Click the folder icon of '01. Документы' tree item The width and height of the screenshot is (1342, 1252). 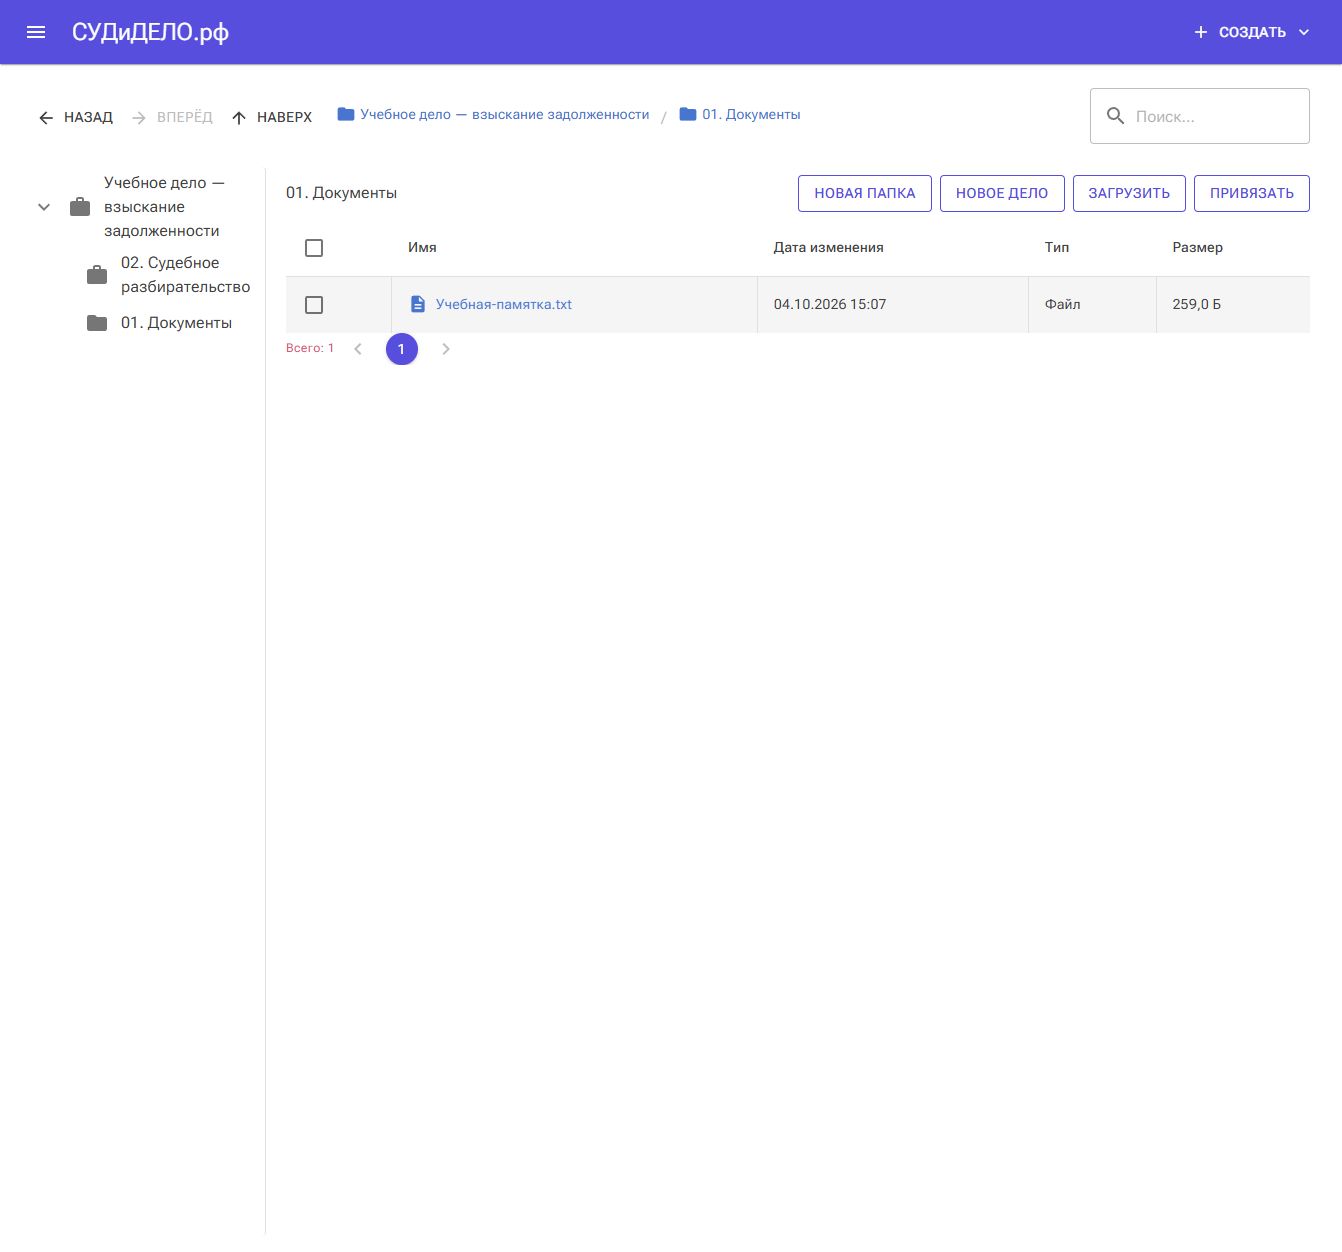point(97,323)
